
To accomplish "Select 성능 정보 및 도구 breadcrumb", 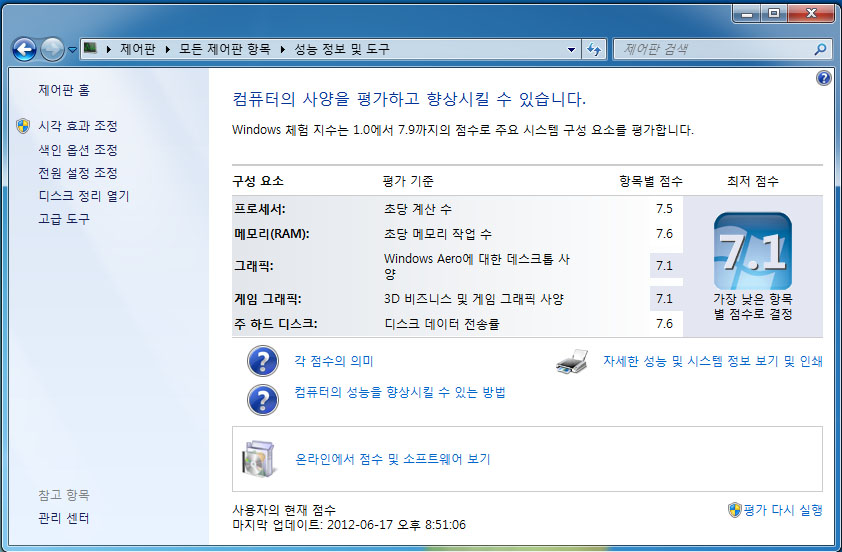I will tap(342, 49).
